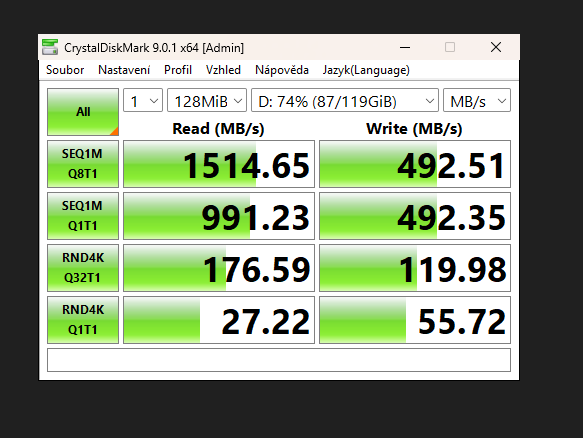Screen dimensions: 583x438
Task: Click the Read (MB/s) column header
Action: click(x=218, y=129)
